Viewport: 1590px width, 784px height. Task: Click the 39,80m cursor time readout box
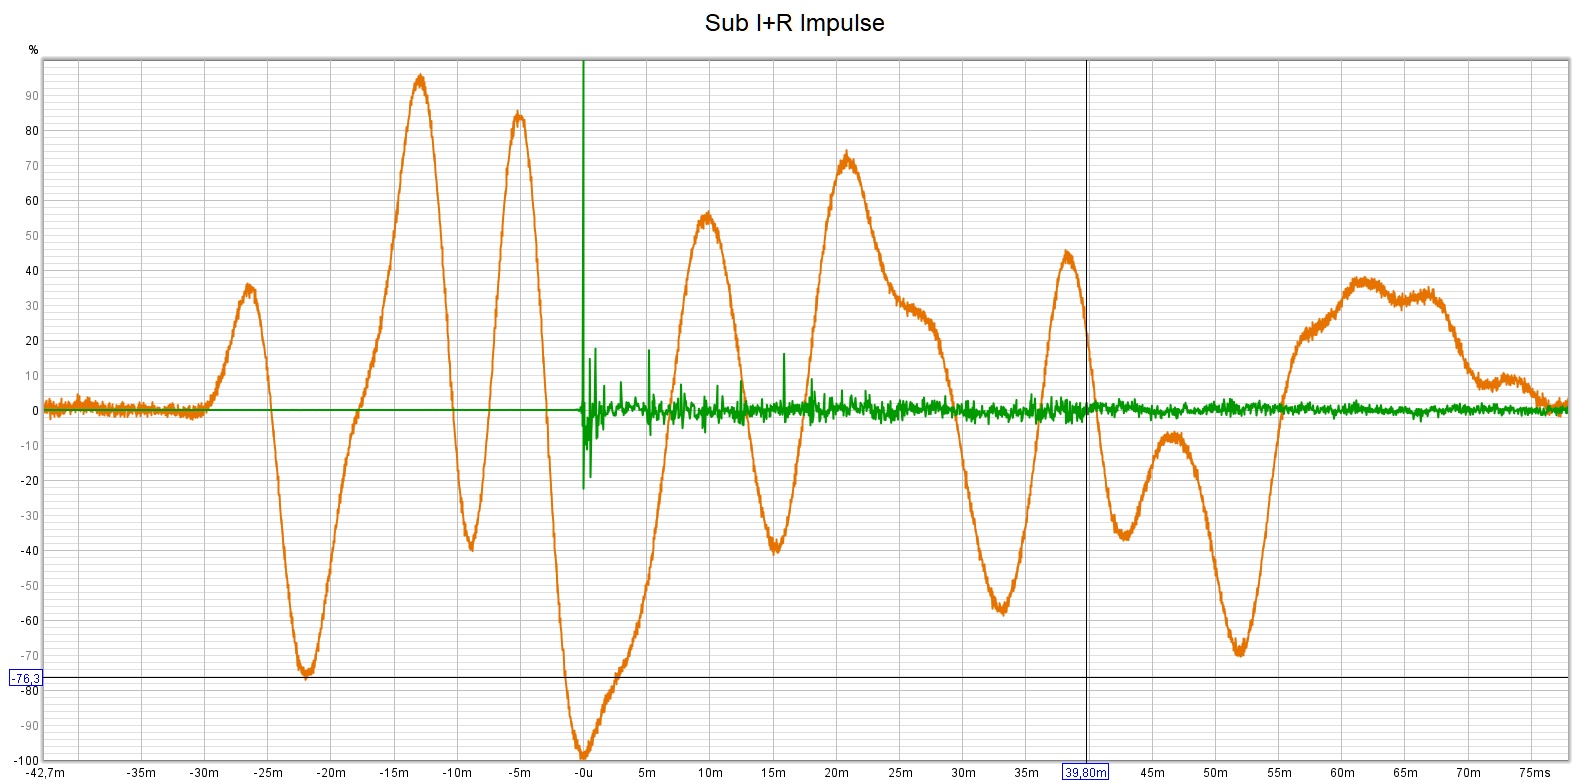[1085, 772]
